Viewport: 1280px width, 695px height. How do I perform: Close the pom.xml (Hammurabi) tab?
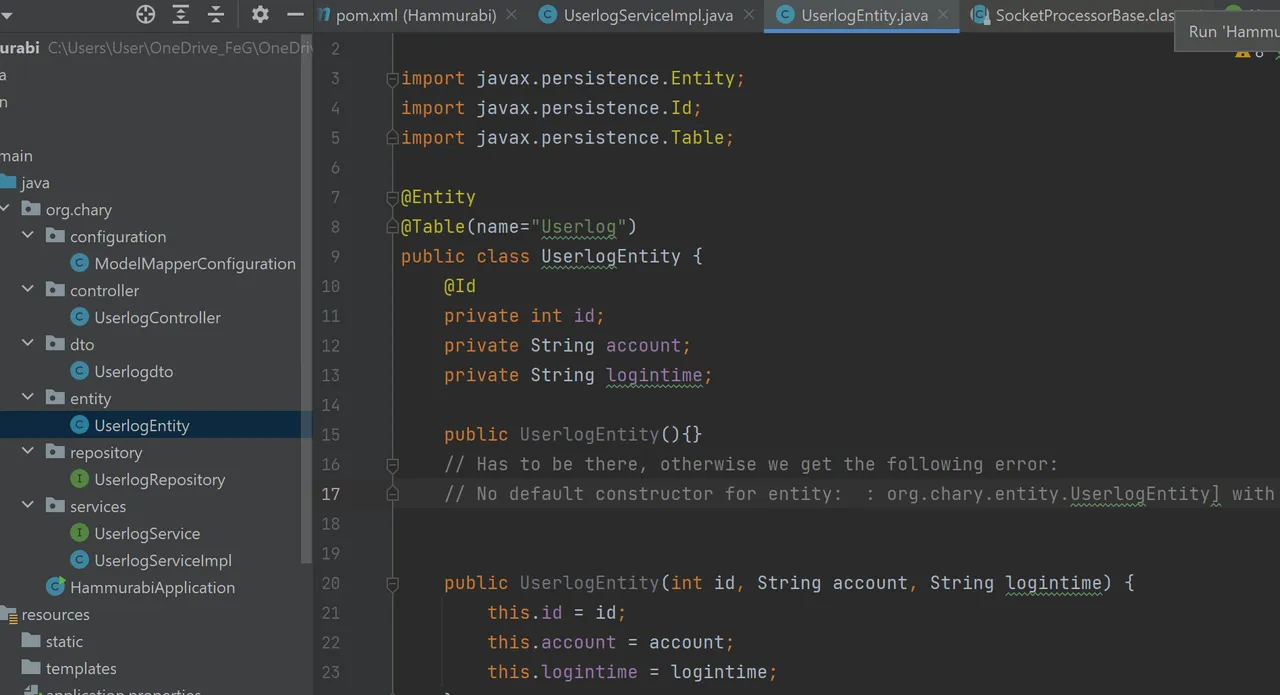(x=512, y=15)
